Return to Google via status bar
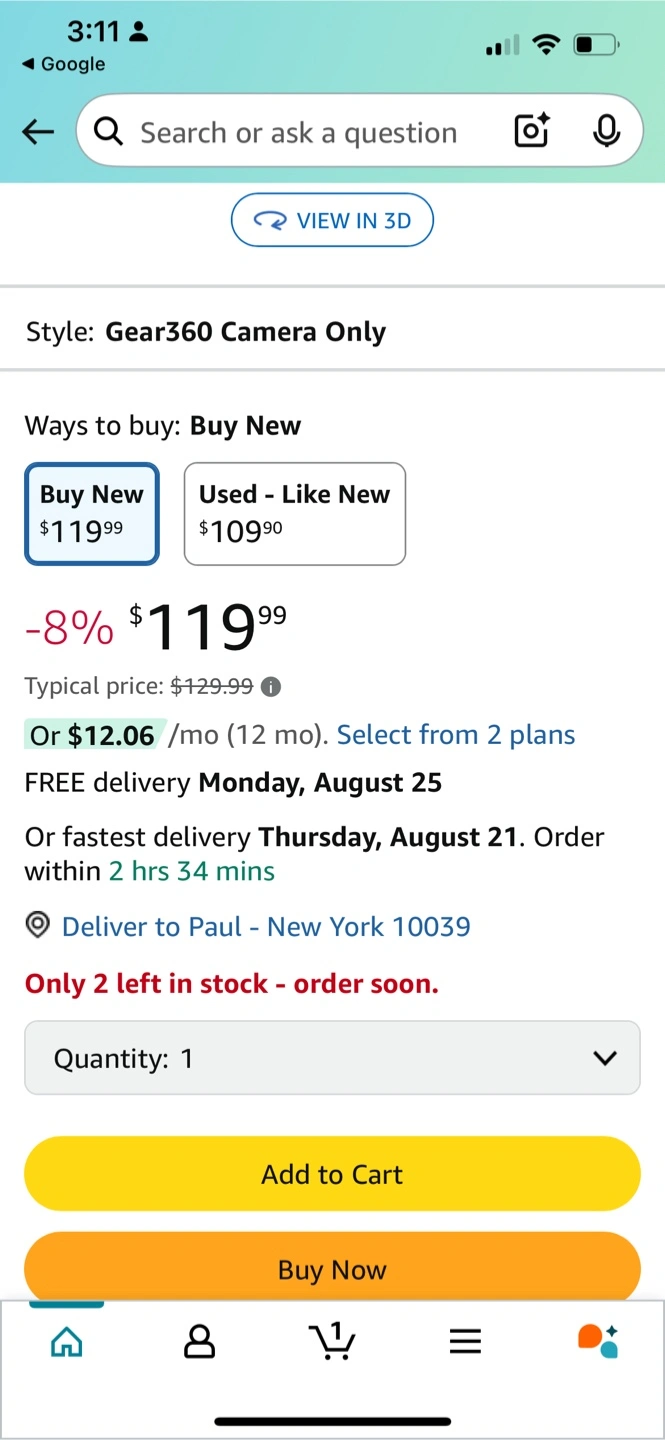 (x=64, y=64)
